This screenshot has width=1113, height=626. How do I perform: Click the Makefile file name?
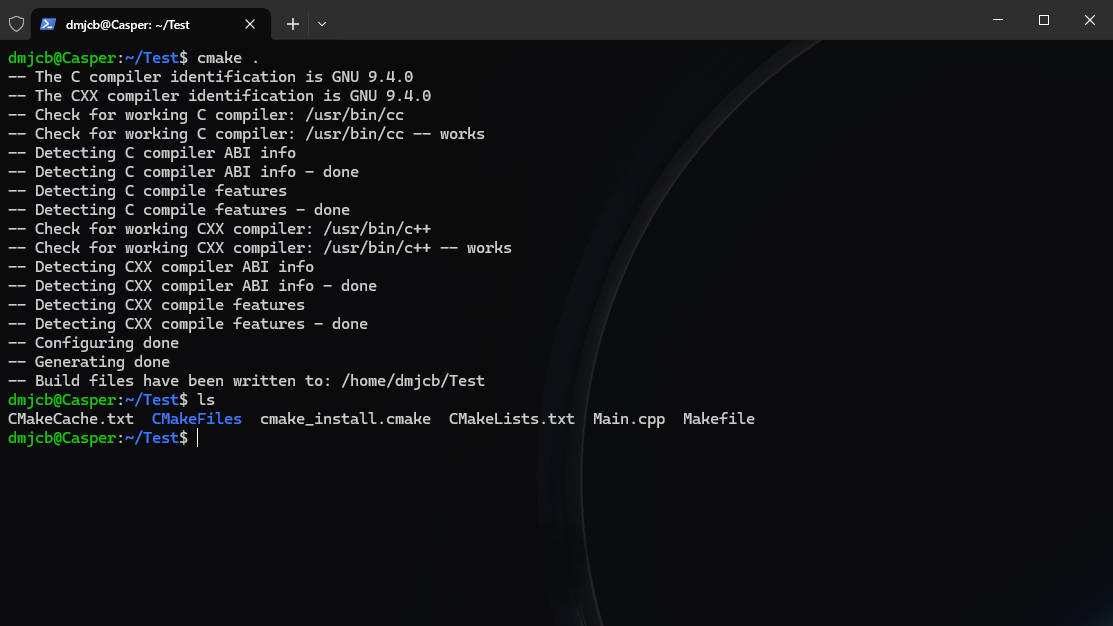click(x=718, y=419)
